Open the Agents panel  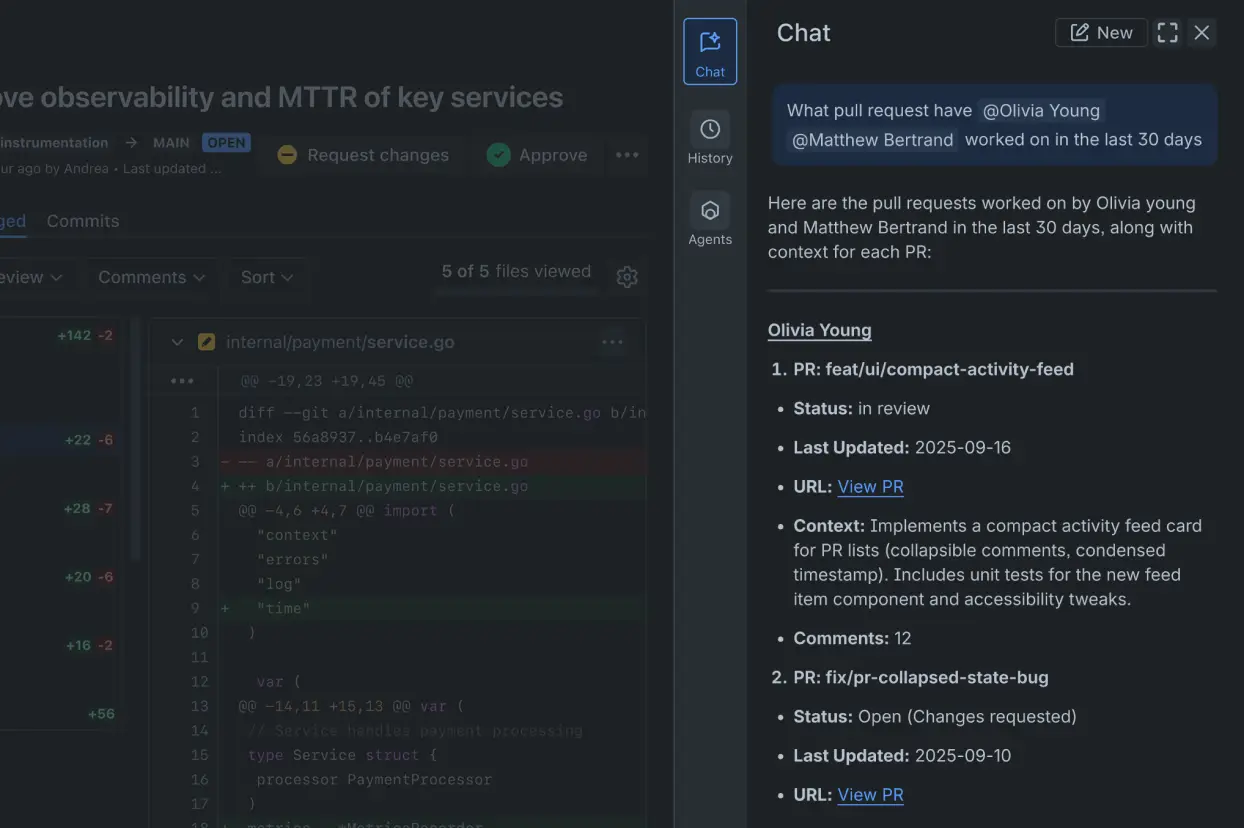pyautogui.click(x=710, y=219)
